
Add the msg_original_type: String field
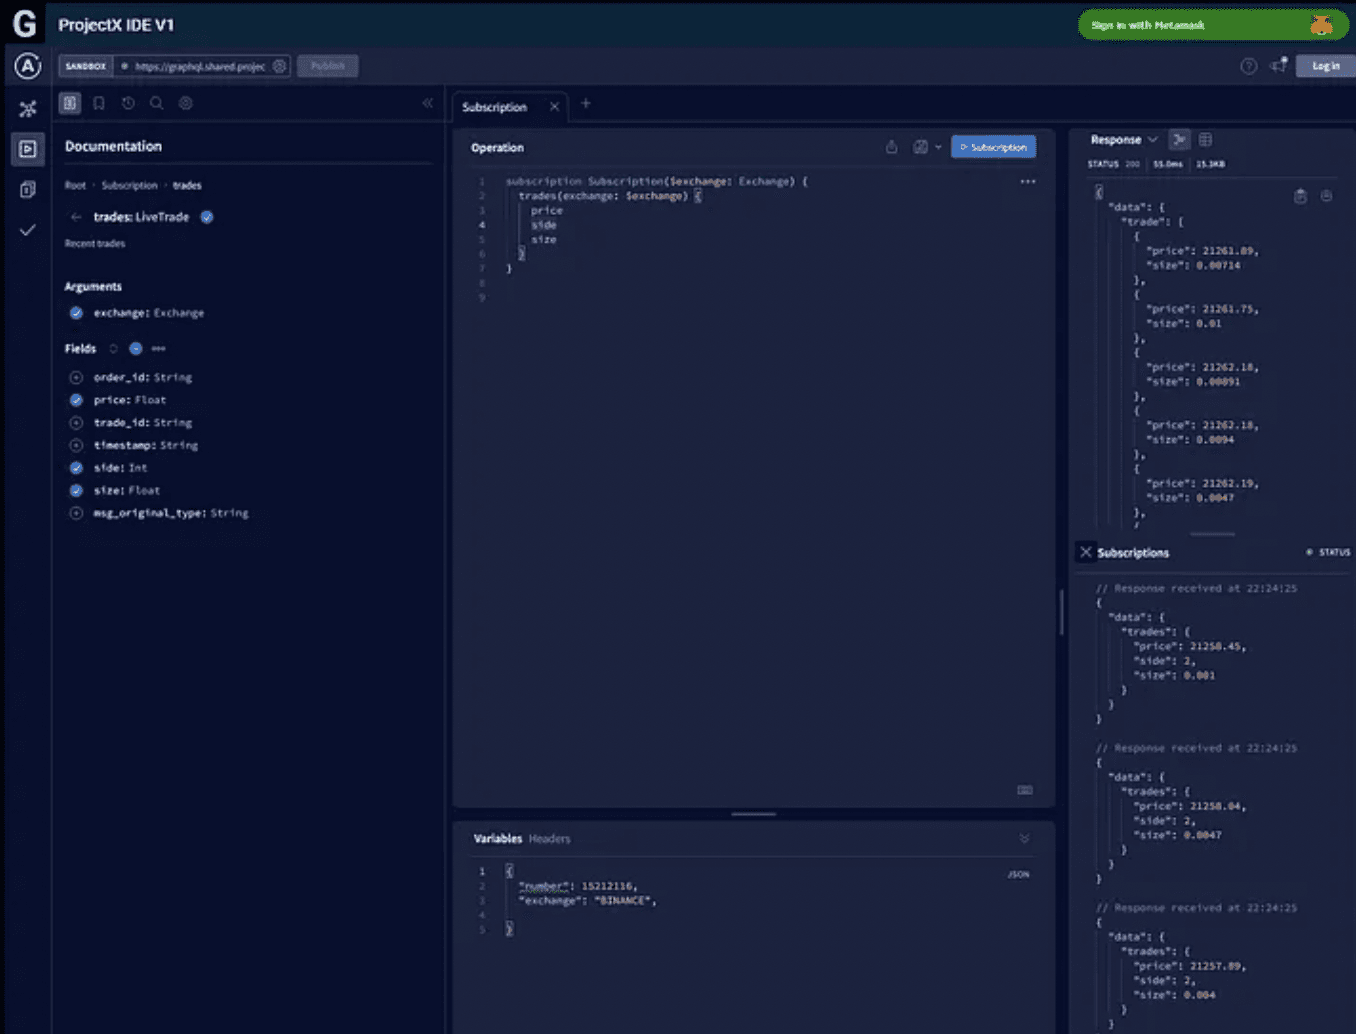[x=76, y=513]
